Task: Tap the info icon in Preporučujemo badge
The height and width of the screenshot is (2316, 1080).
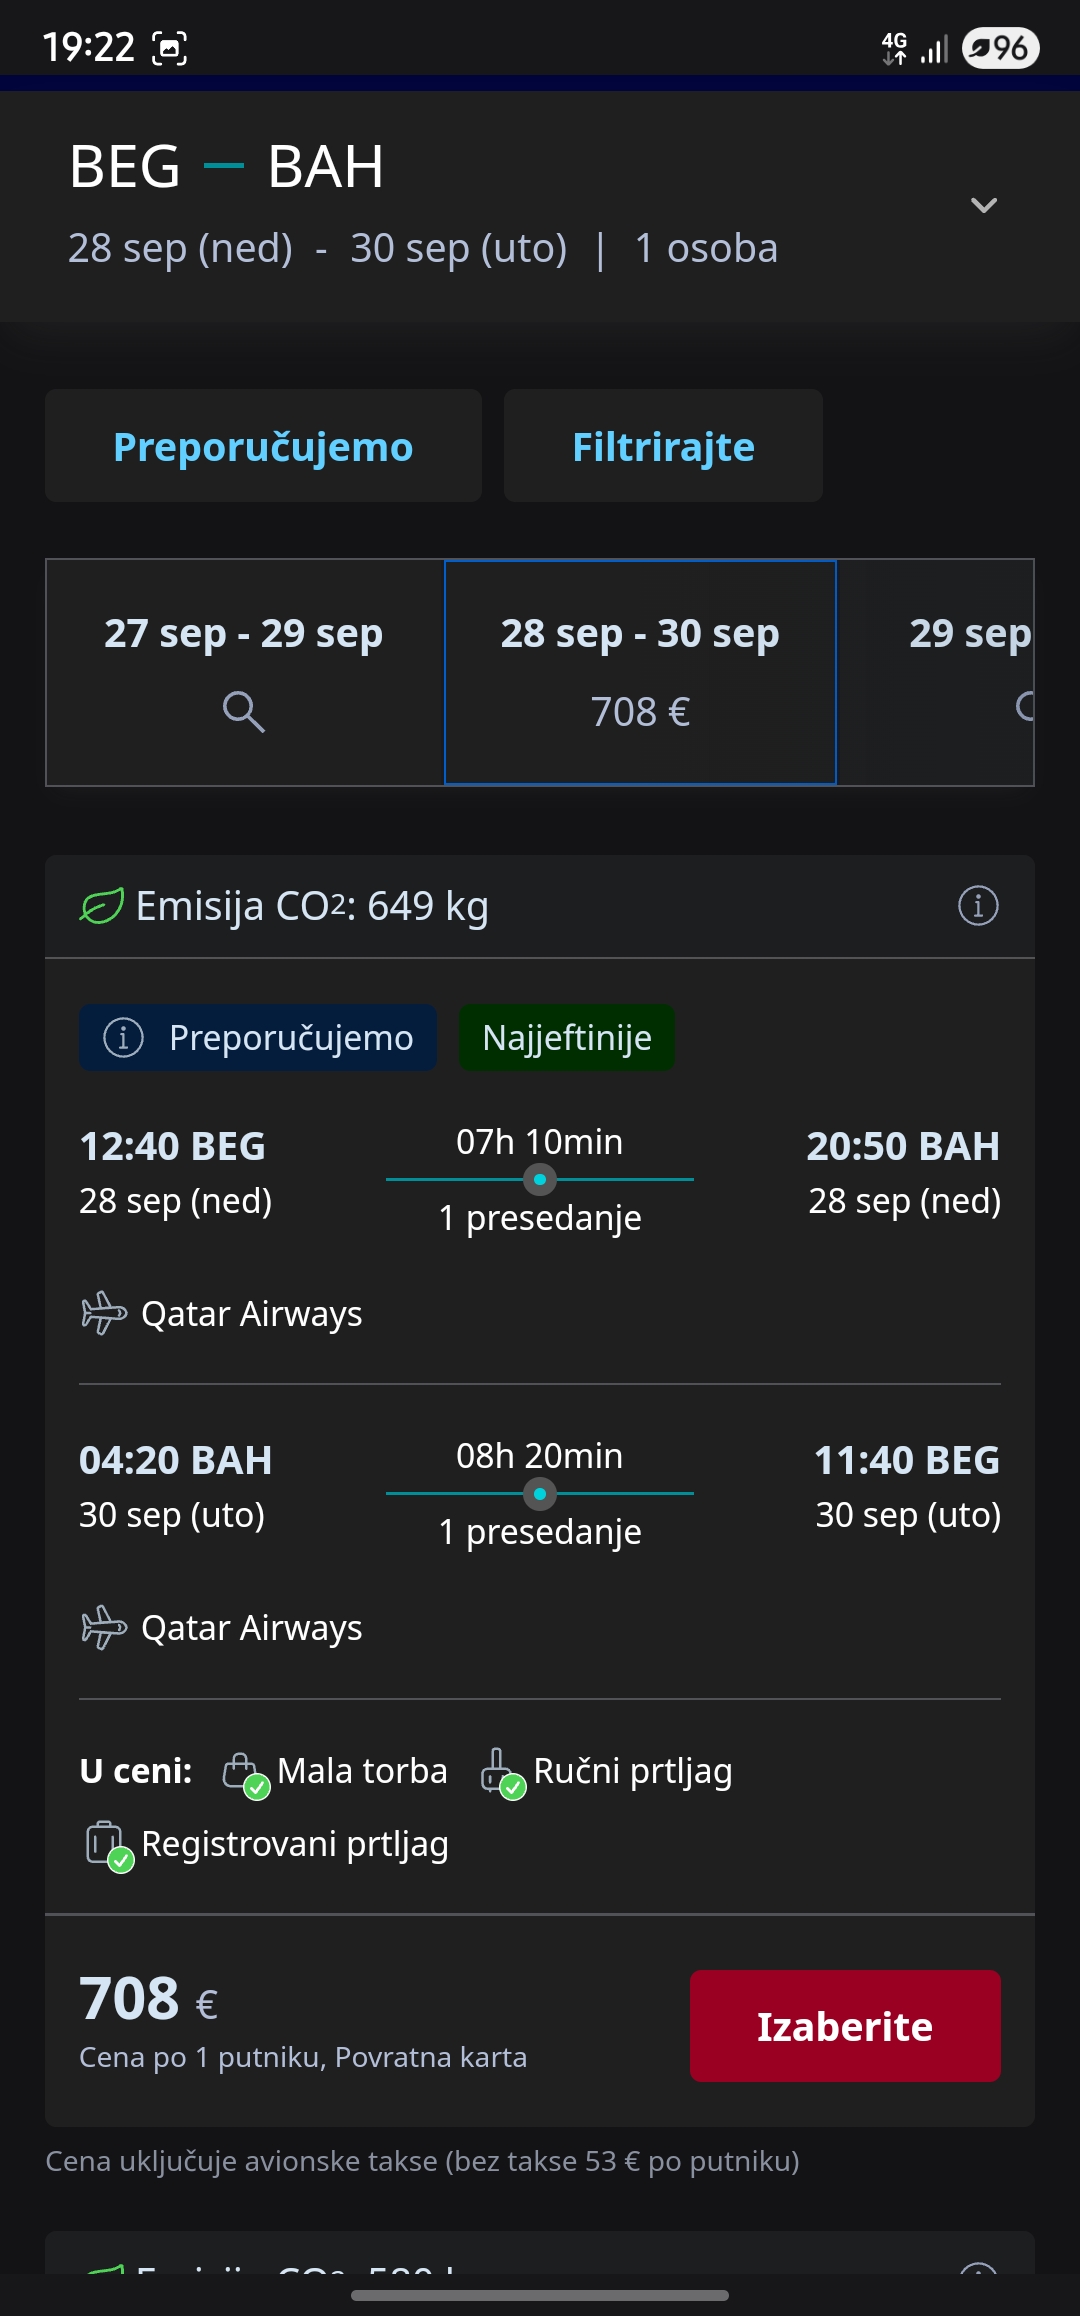Action: click(124, 1038)
